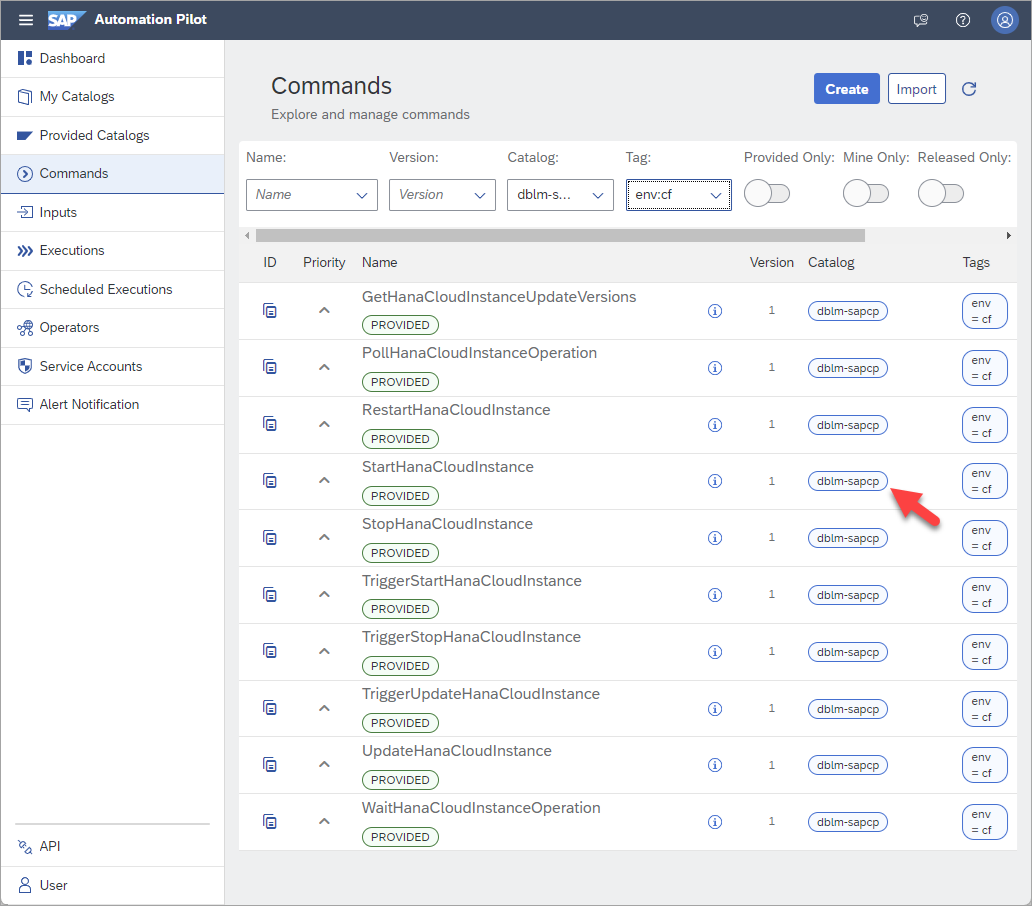Expand priority chevron for RestartHanaCloudInstance
This screenshot has height=906, width=1032.
[324, 424]
